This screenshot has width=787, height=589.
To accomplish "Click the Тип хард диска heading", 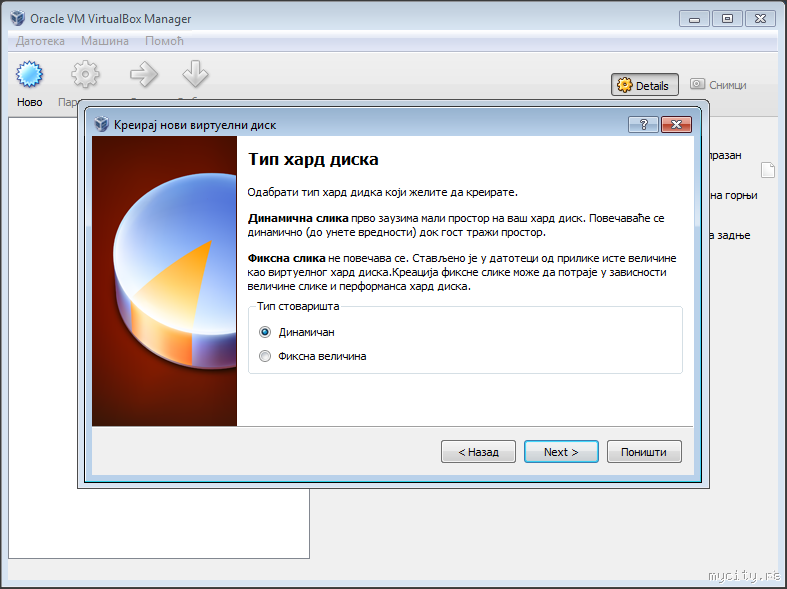I will pos(313,160).
